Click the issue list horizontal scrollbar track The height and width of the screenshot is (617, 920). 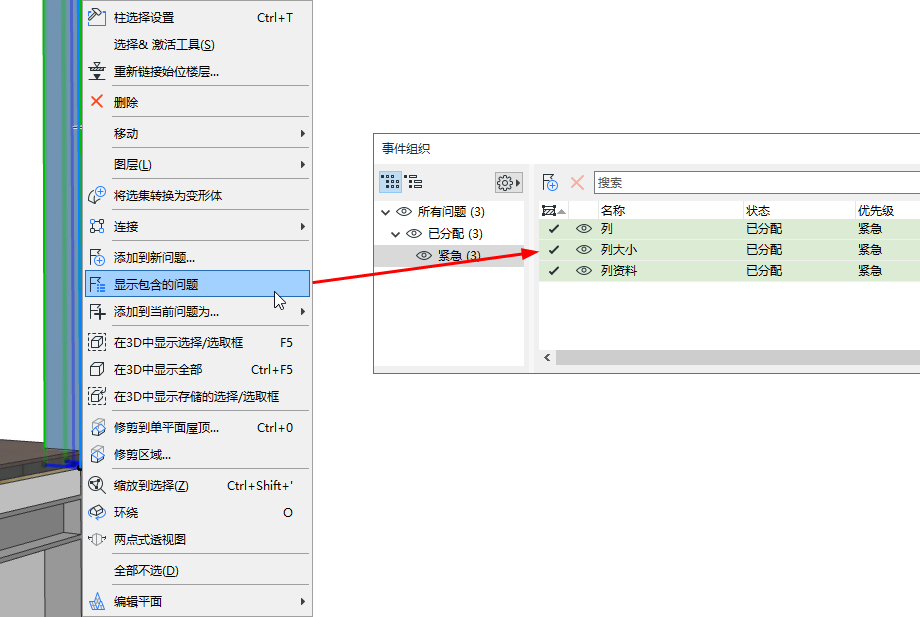coord(738,357)
